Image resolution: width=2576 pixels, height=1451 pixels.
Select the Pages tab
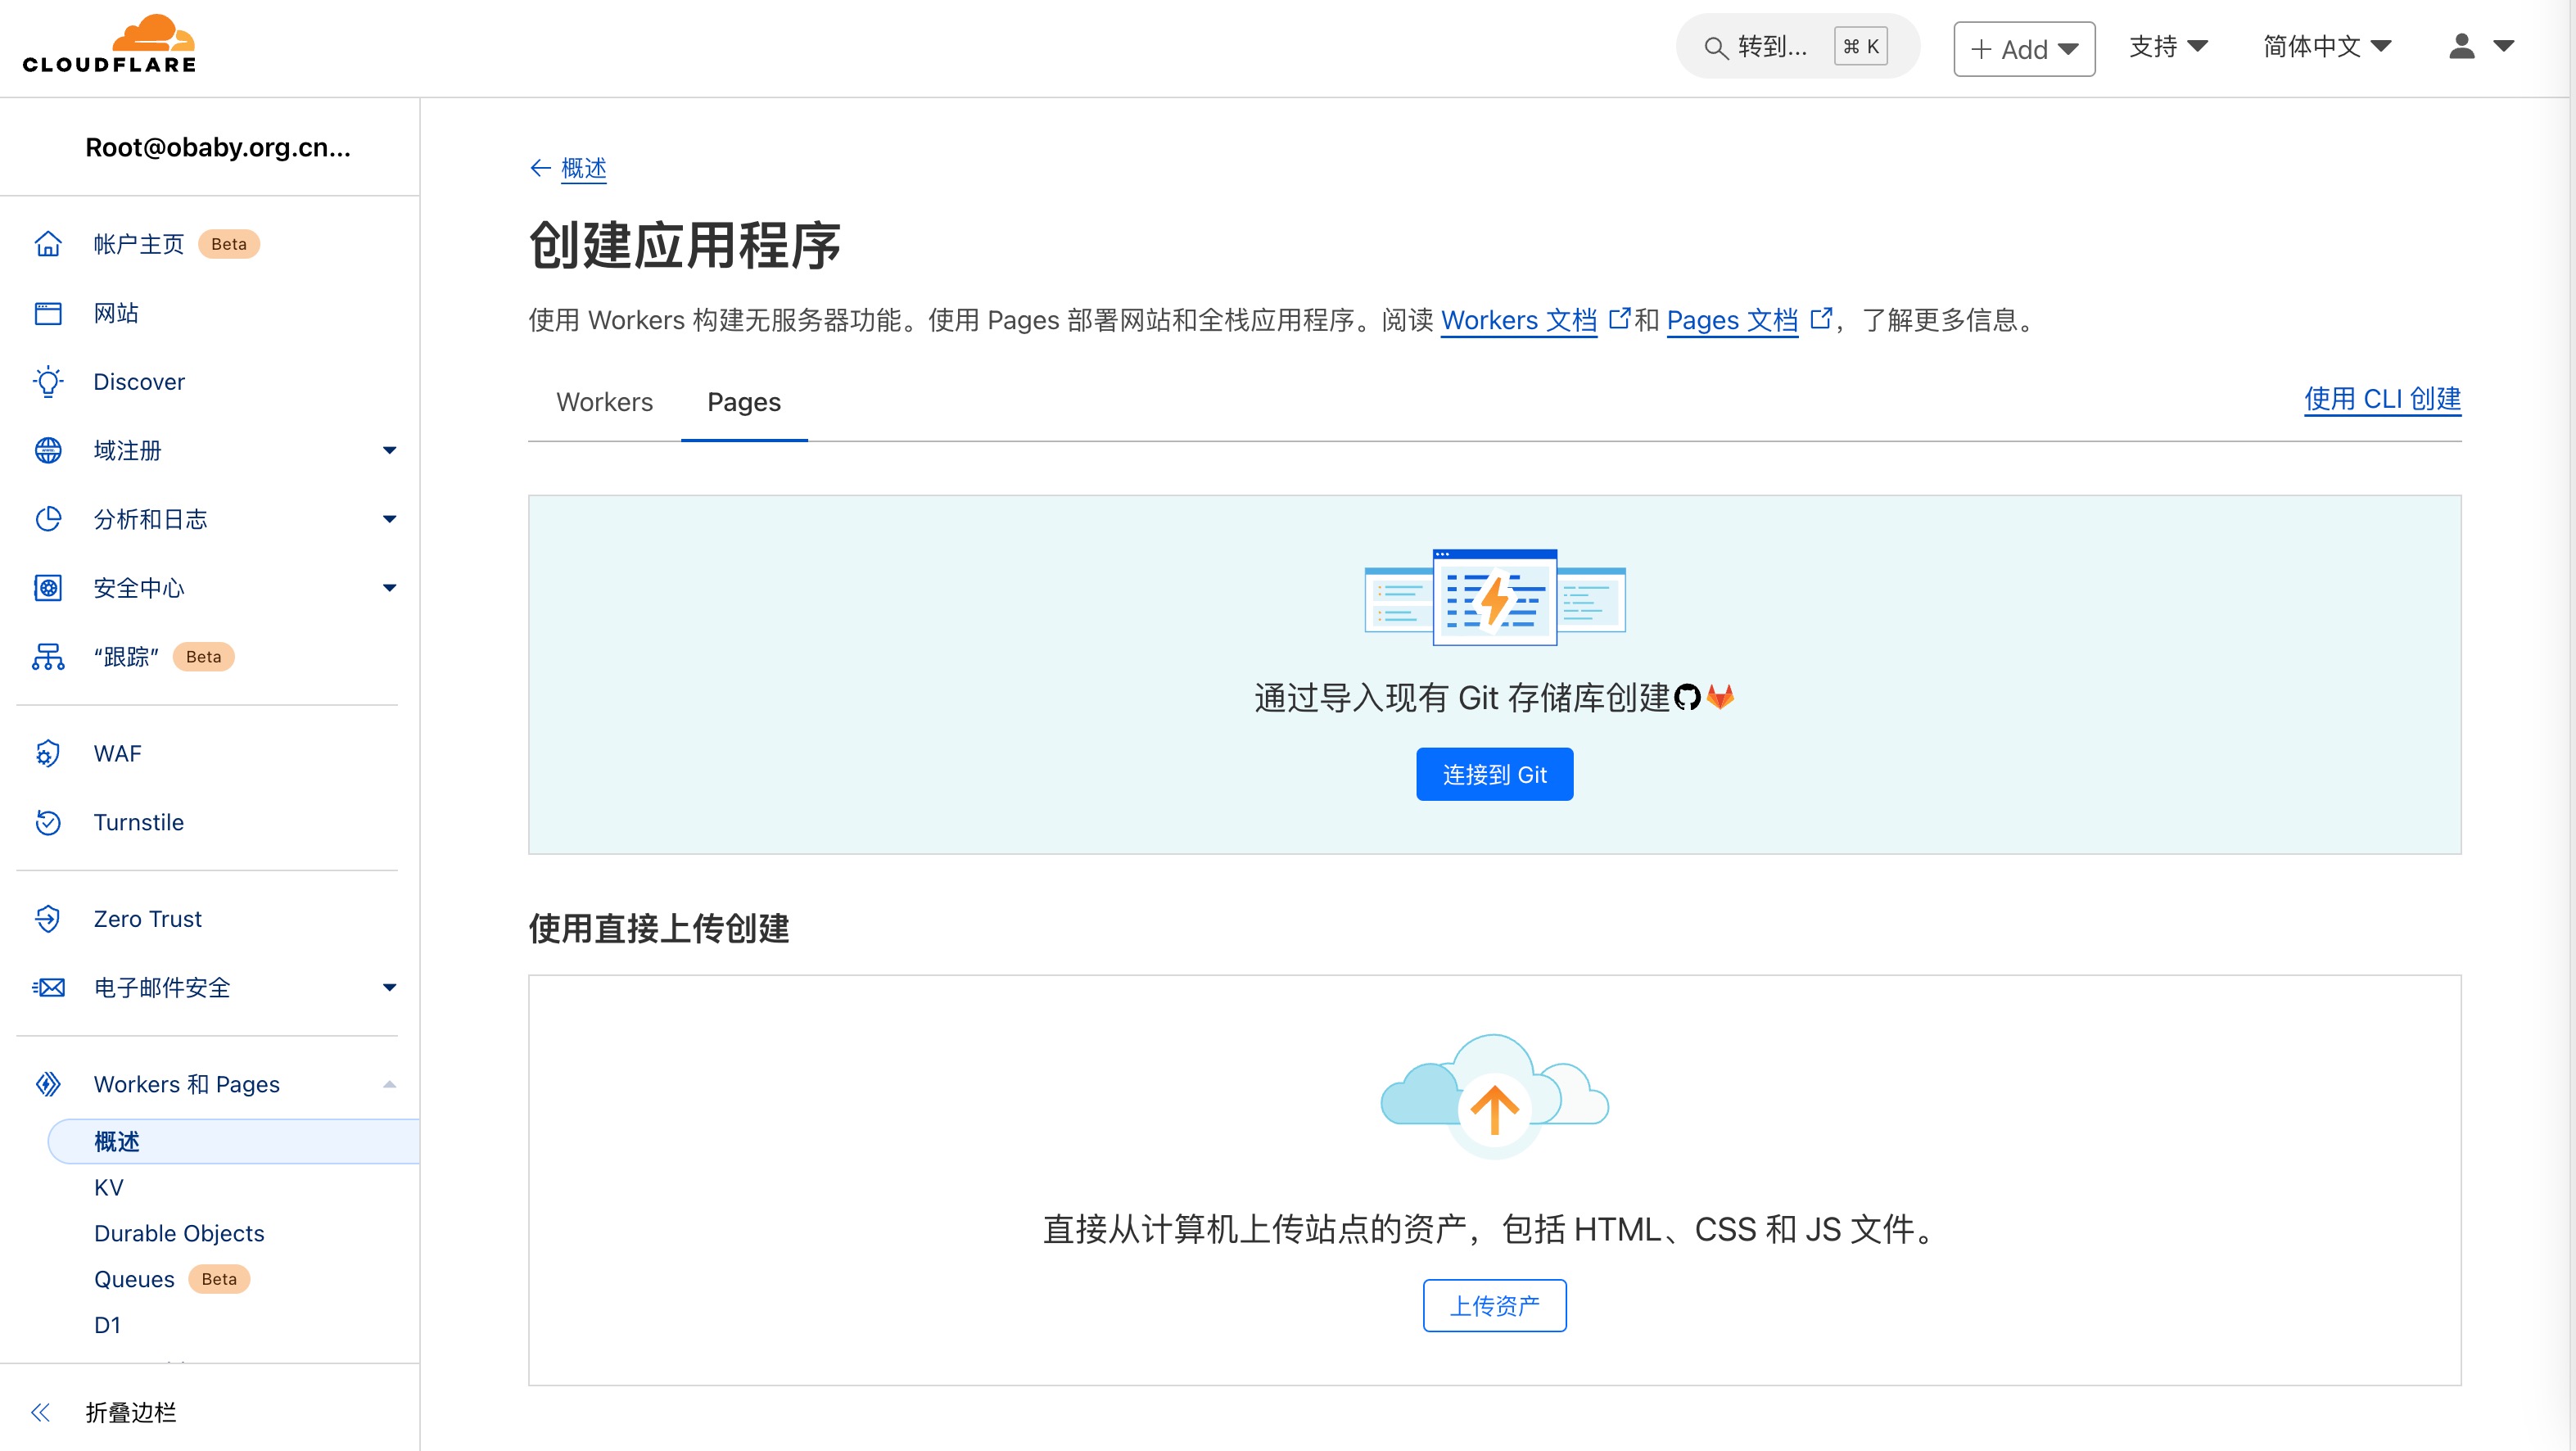coord(743,402)
